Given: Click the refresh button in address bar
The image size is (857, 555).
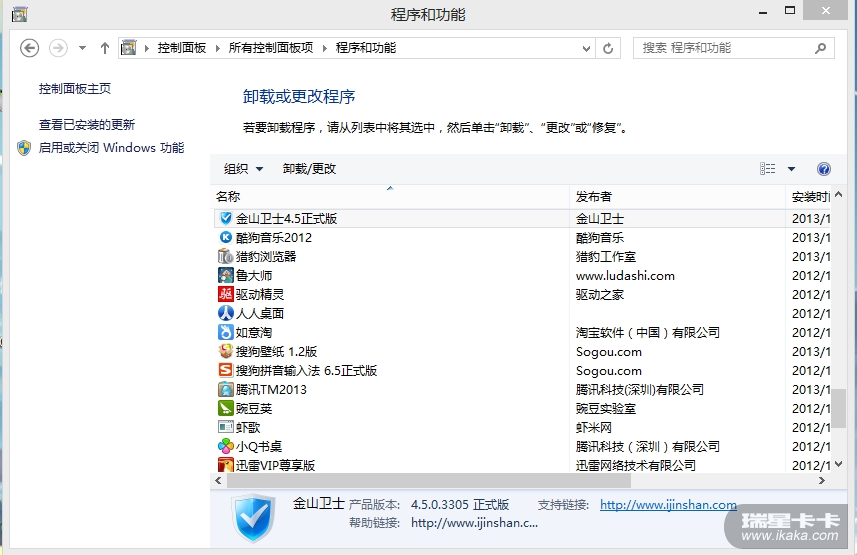Looking at the screenshot, I should [608, 48].
